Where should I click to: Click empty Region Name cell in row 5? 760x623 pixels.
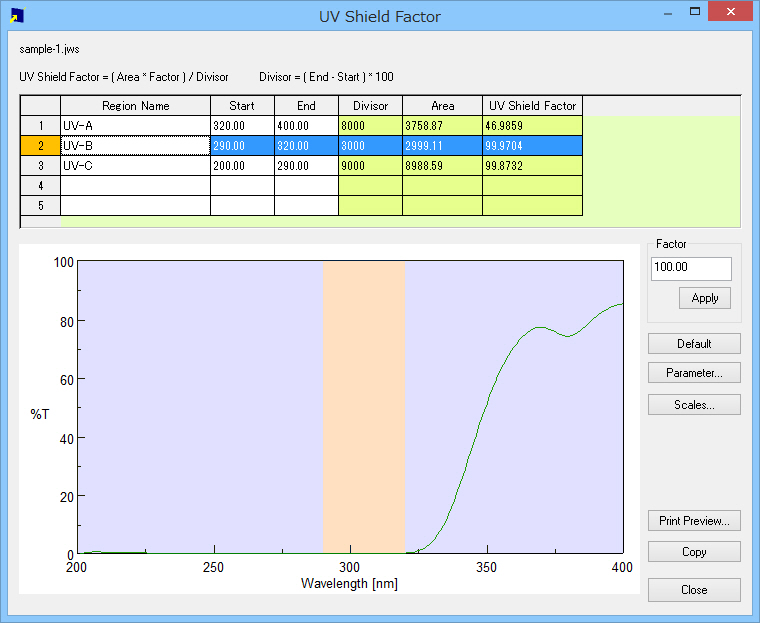(x=135, y=206)
